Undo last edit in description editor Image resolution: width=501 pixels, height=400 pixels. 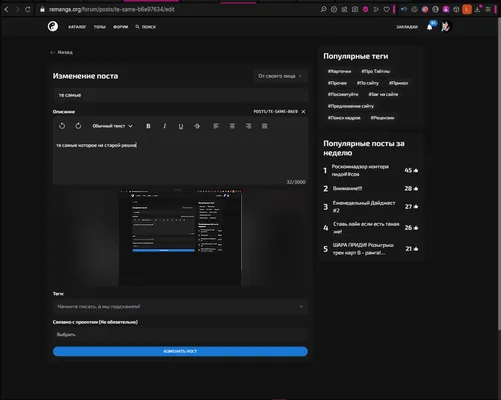coord(62,126)
